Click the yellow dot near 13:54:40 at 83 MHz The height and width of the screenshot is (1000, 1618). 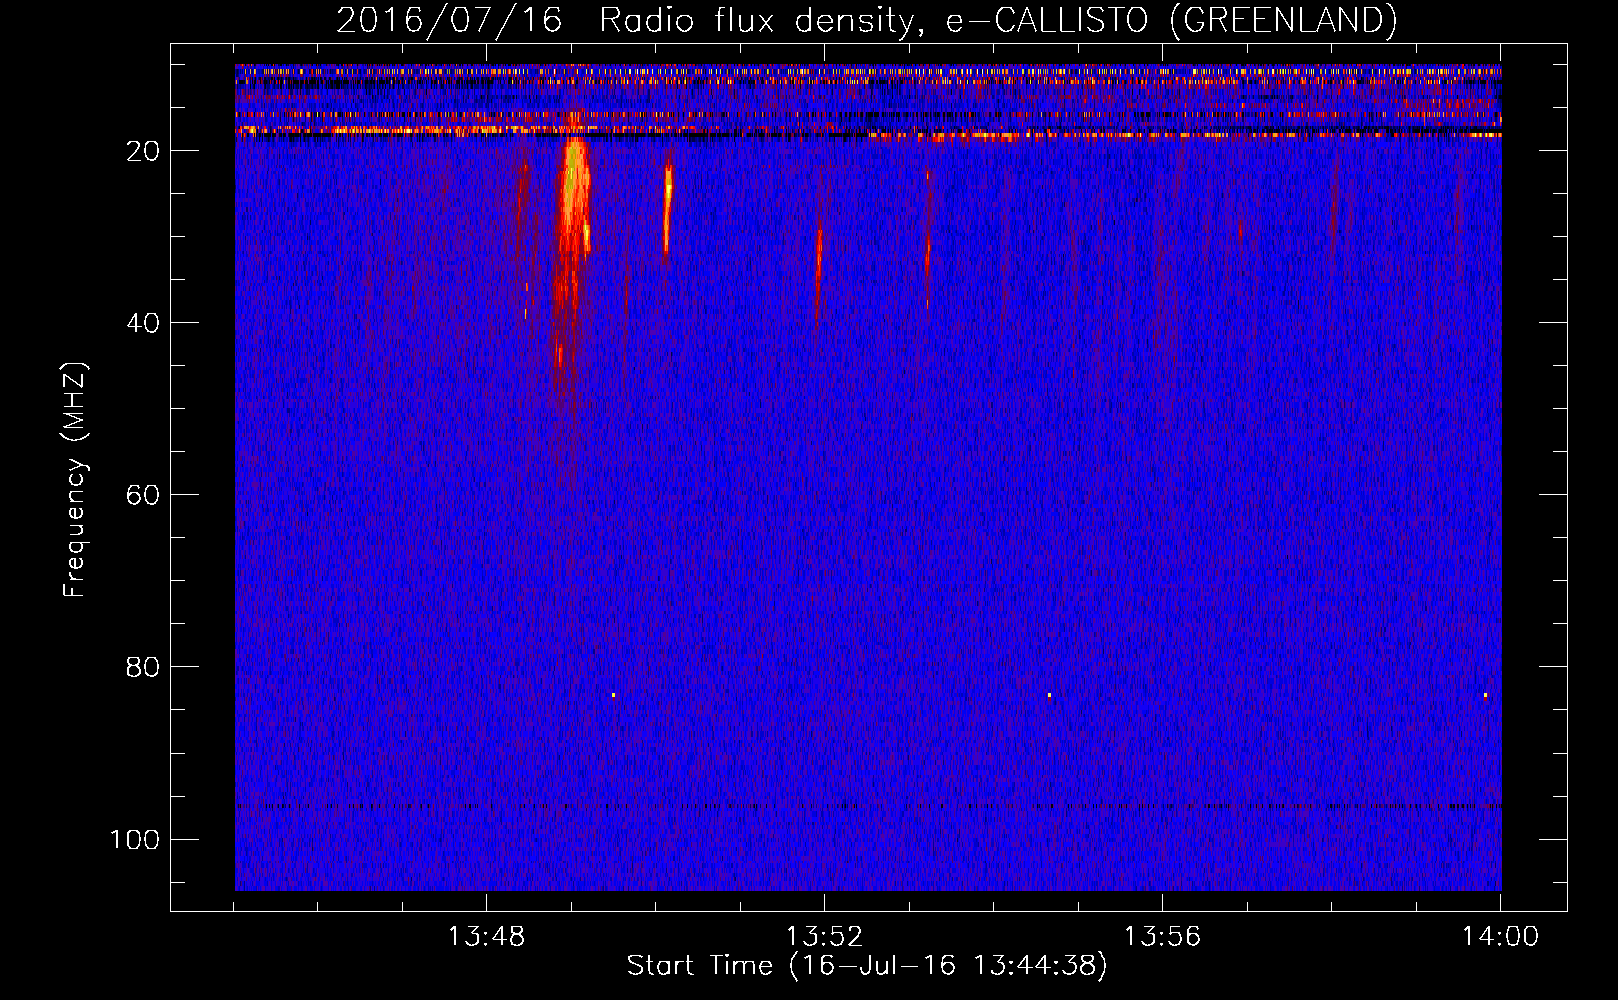click(x=1049, y=695)
